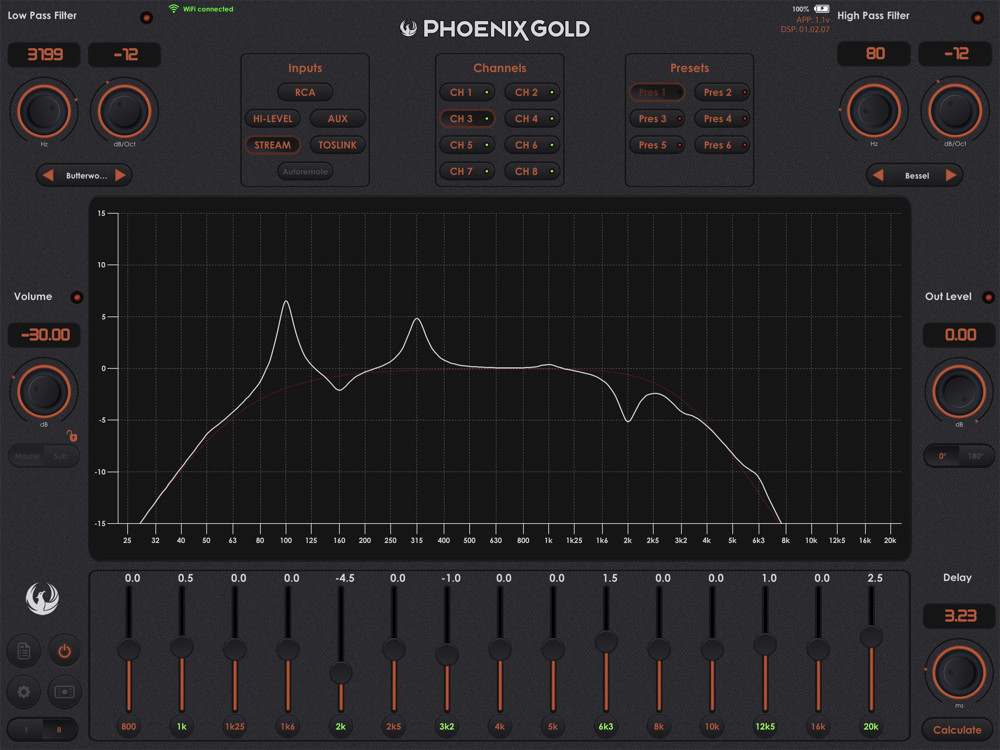Screen dimensions: 1000x750
Task: Select previous high pass filter type arrow
Action: pyautogui.click(x=878, y=175)
